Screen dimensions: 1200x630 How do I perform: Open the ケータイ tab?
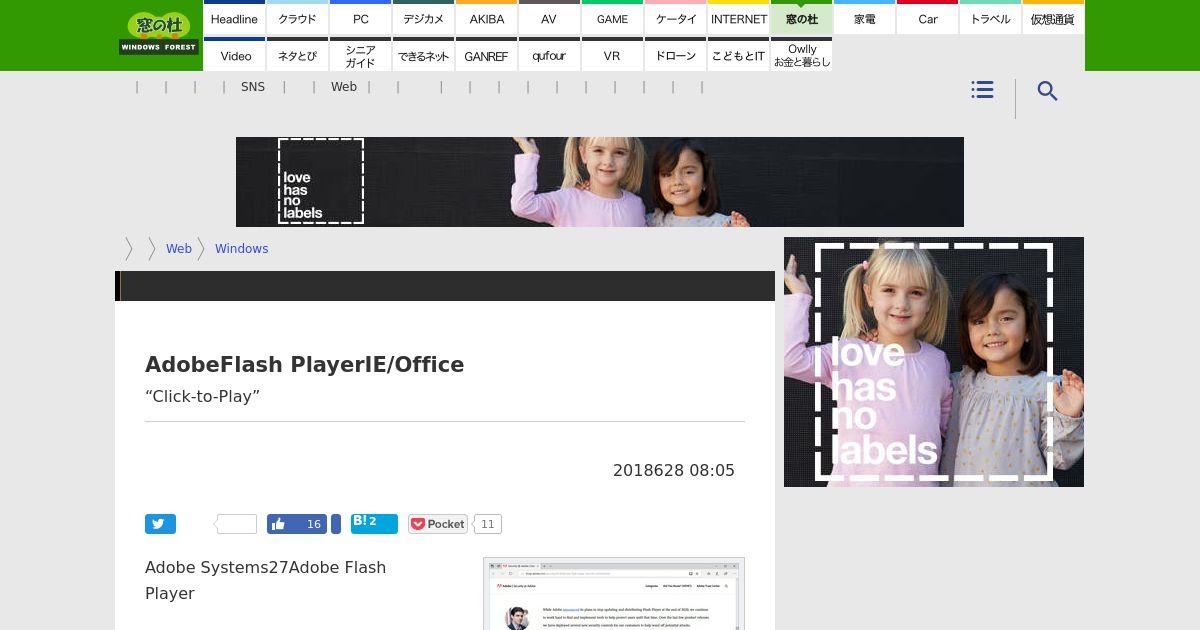[675, 19]
